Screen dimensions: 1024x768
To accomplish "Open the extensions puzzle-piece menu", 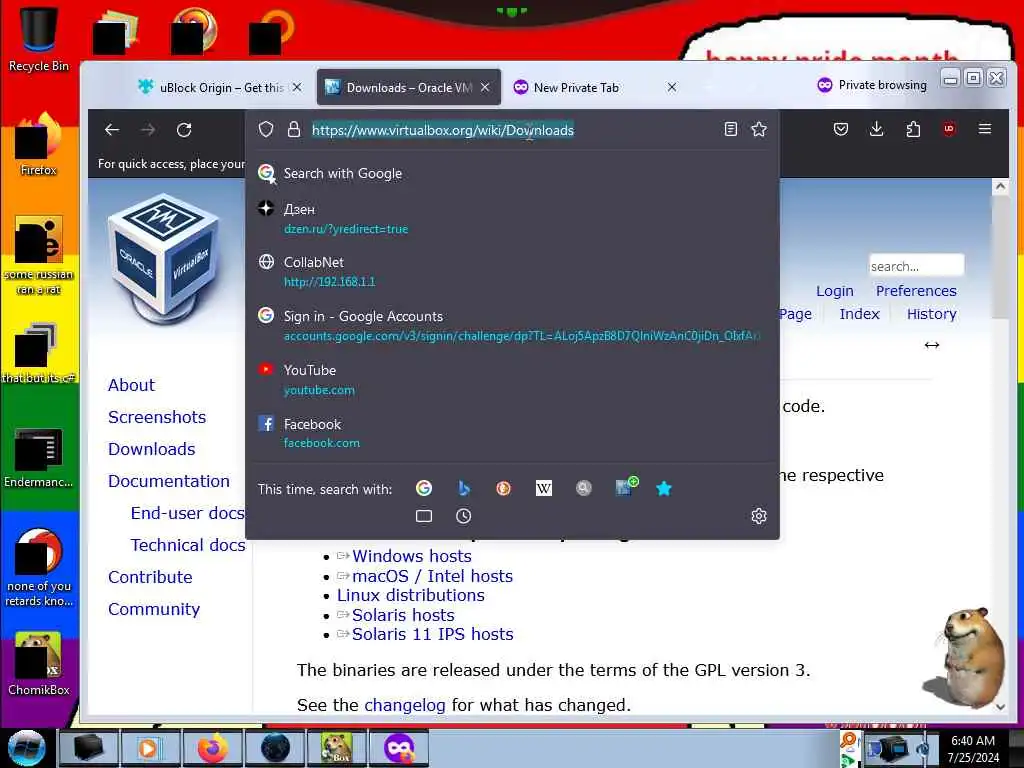I will (x=913, y=129).
